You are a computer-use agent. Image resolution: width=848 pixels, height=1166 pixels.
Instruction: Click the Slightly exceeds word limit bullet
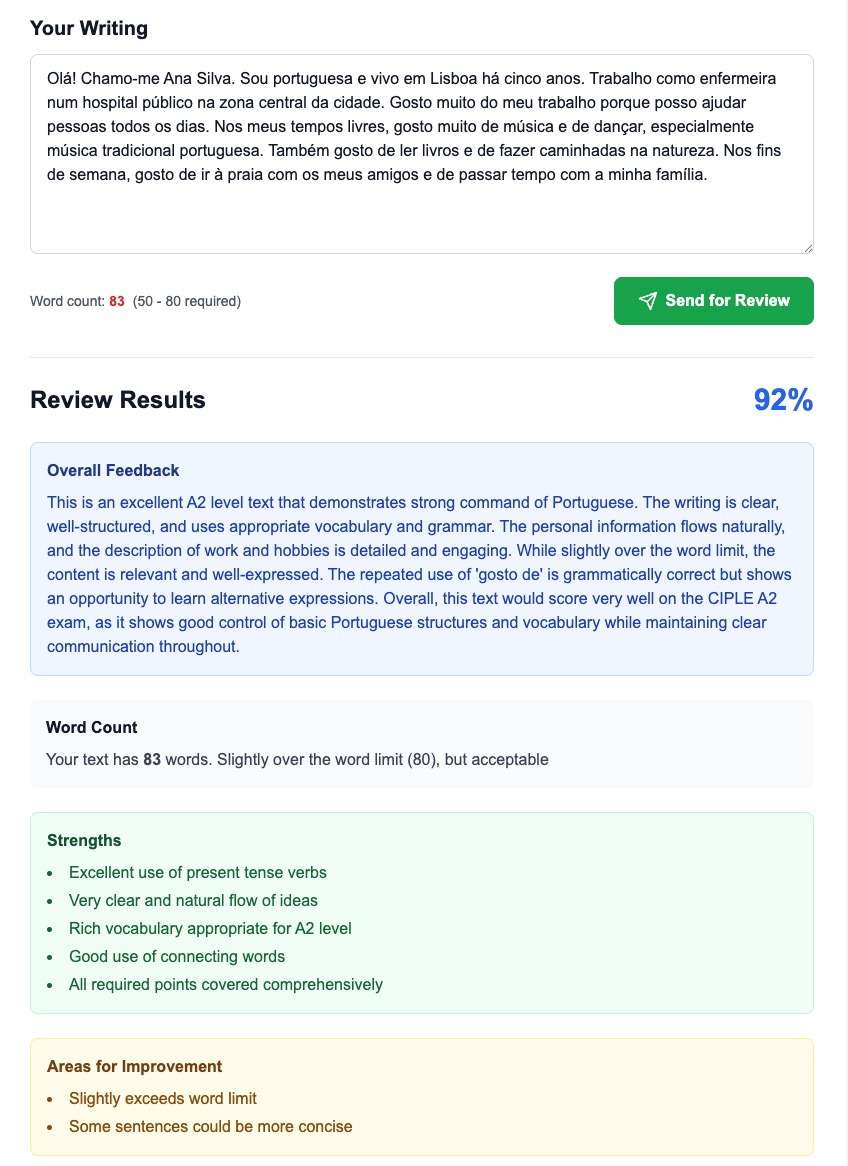162,1098
